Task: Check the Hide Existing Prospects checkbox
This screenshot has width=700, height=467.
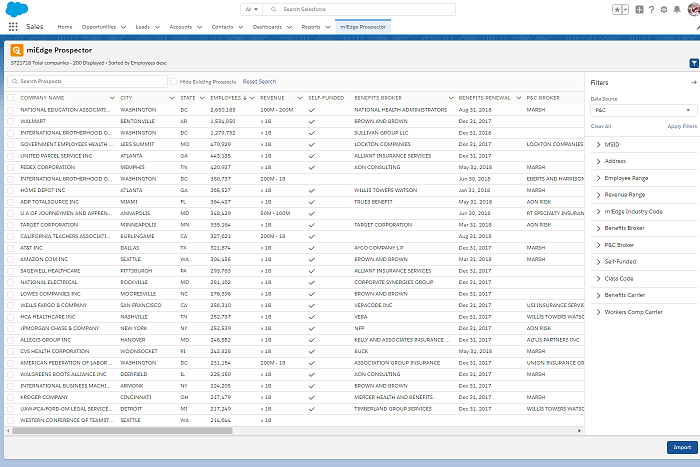Action: (x=174, y=81)
